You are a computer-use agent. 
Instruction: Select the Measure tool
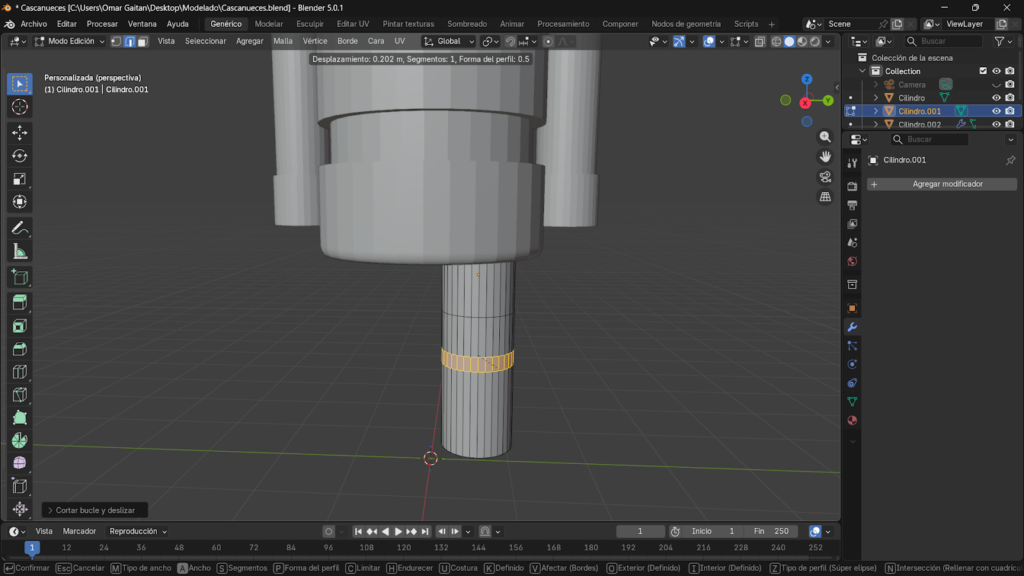click(19, 252)
